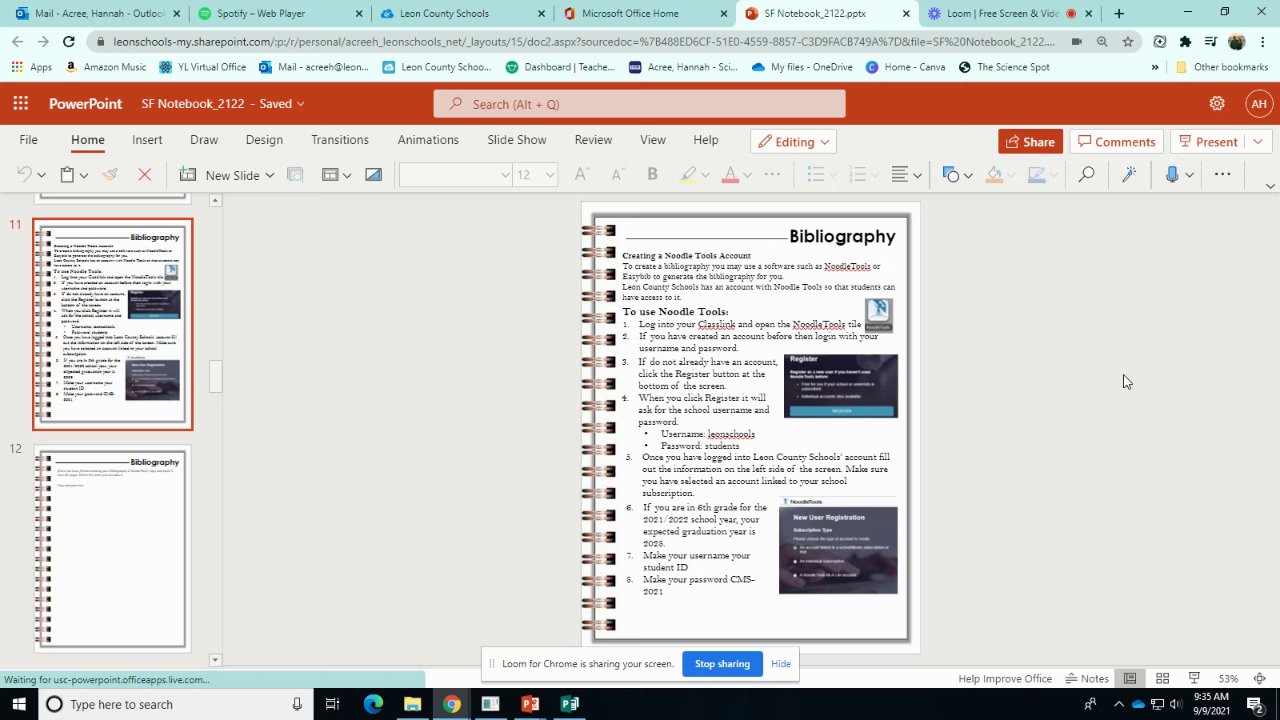Open the Slide Show tab
Viewport: 1280px width, 720px height.
[517, 140]
